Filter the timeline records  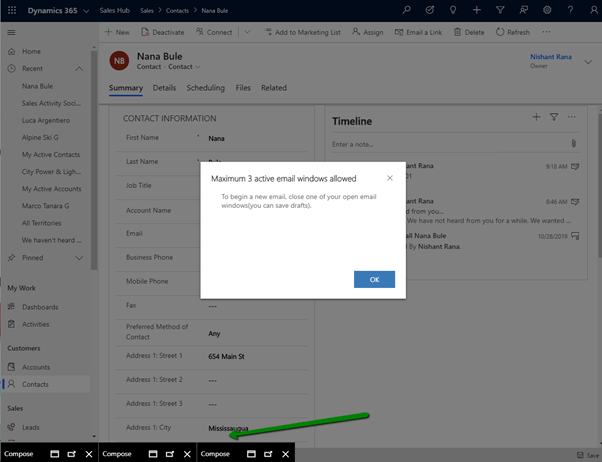pyautogui.click(x=554, y=117)
